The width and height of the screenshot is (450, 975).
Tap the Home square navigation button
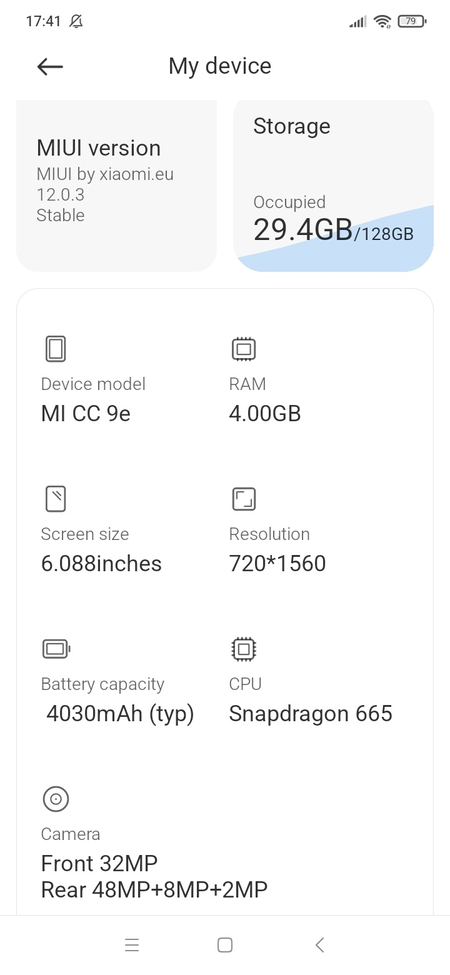coord(225,945)
